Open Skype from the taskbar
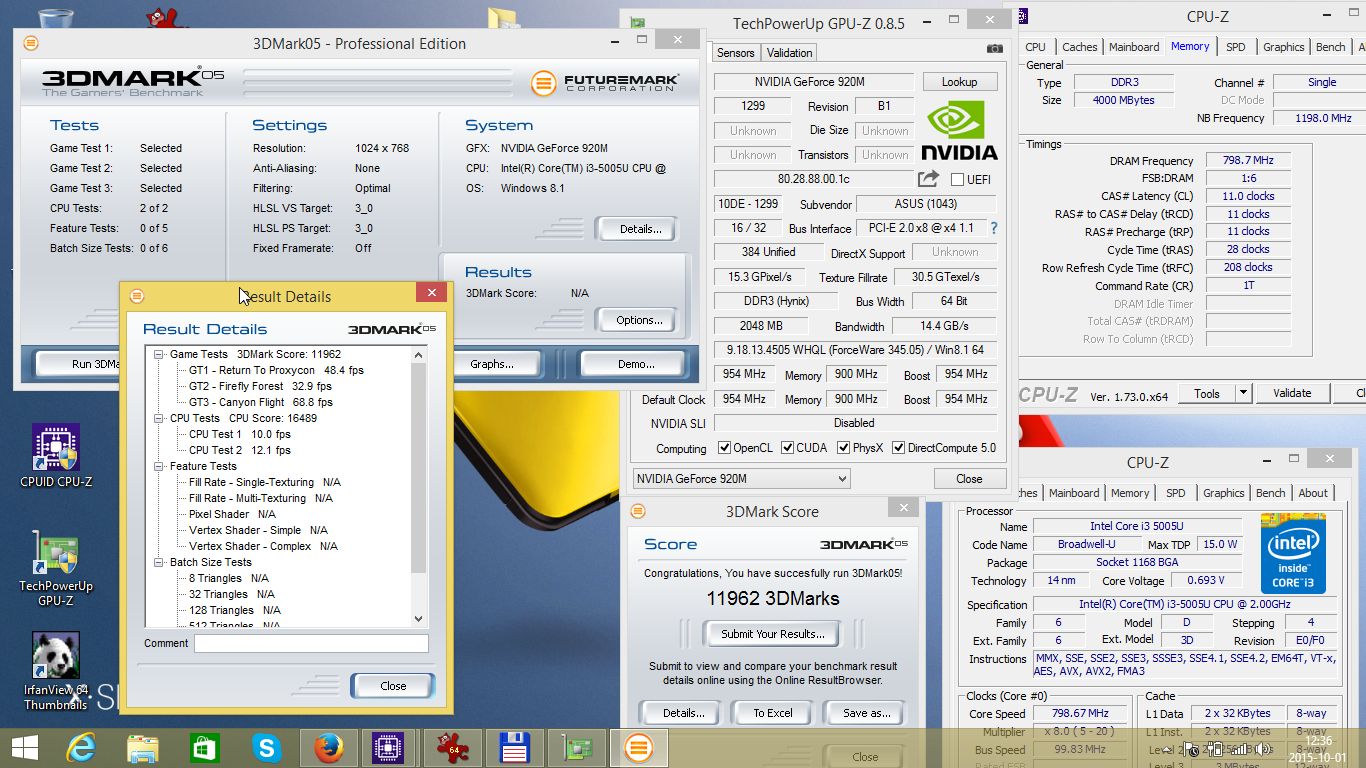This screenshot has height=768, width=1366. pos(266,747)
